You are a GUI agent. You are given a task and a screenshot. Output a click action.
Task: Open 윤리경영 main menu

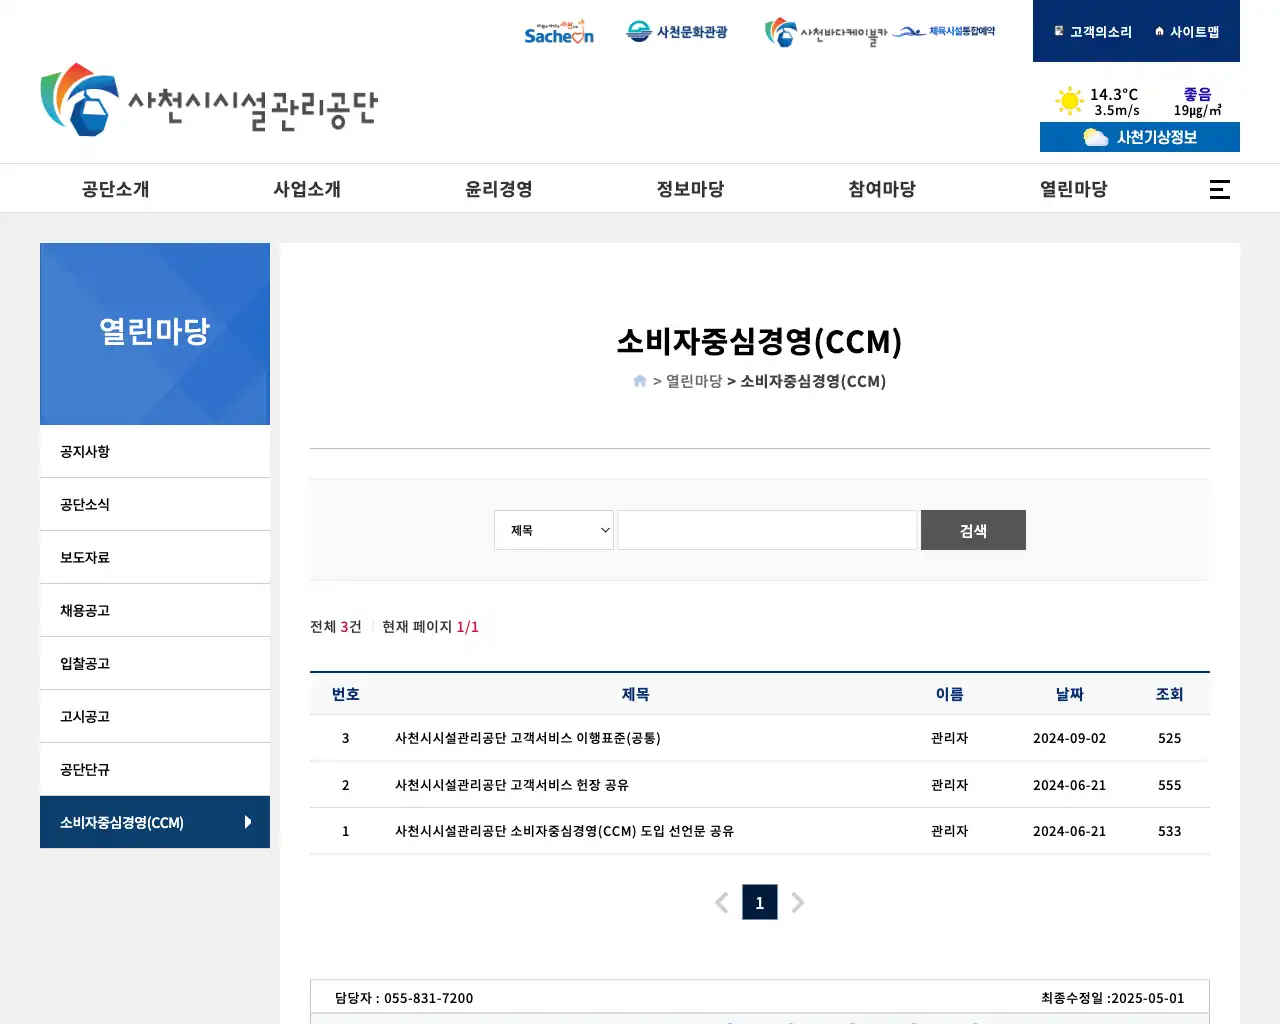499,189
